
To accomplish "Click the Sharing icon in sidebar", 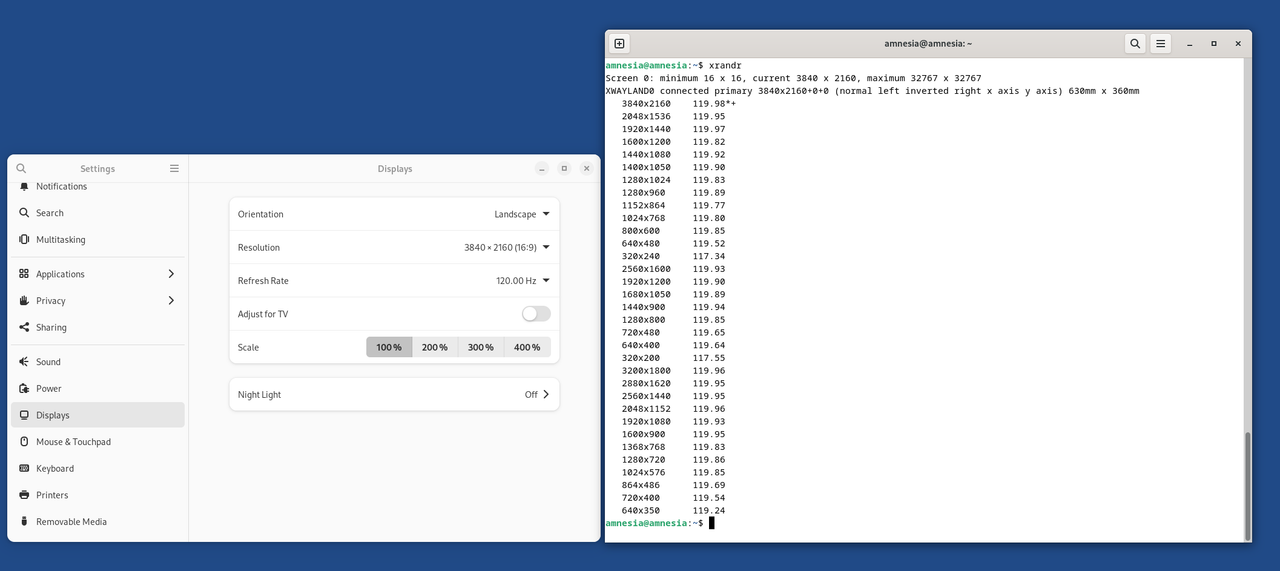I will coord(24,328).
